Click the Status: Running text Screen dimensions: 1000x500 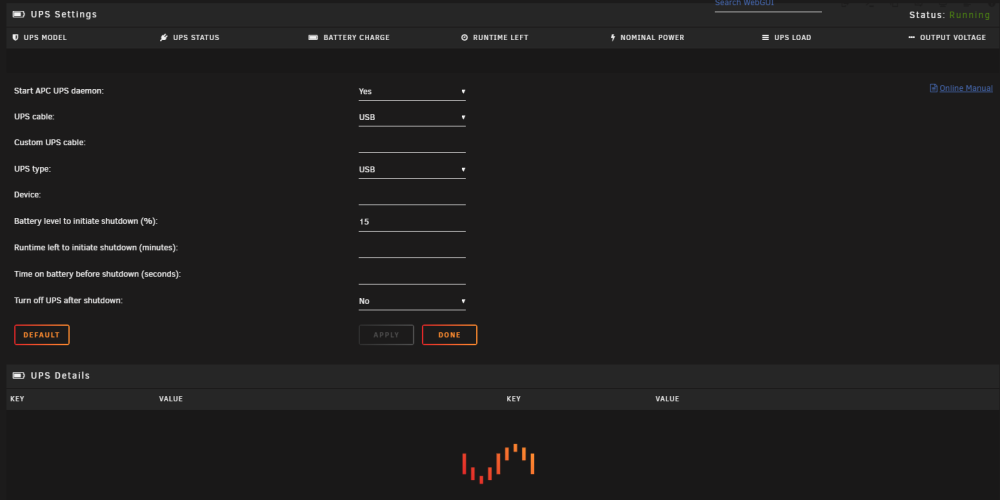950,15
